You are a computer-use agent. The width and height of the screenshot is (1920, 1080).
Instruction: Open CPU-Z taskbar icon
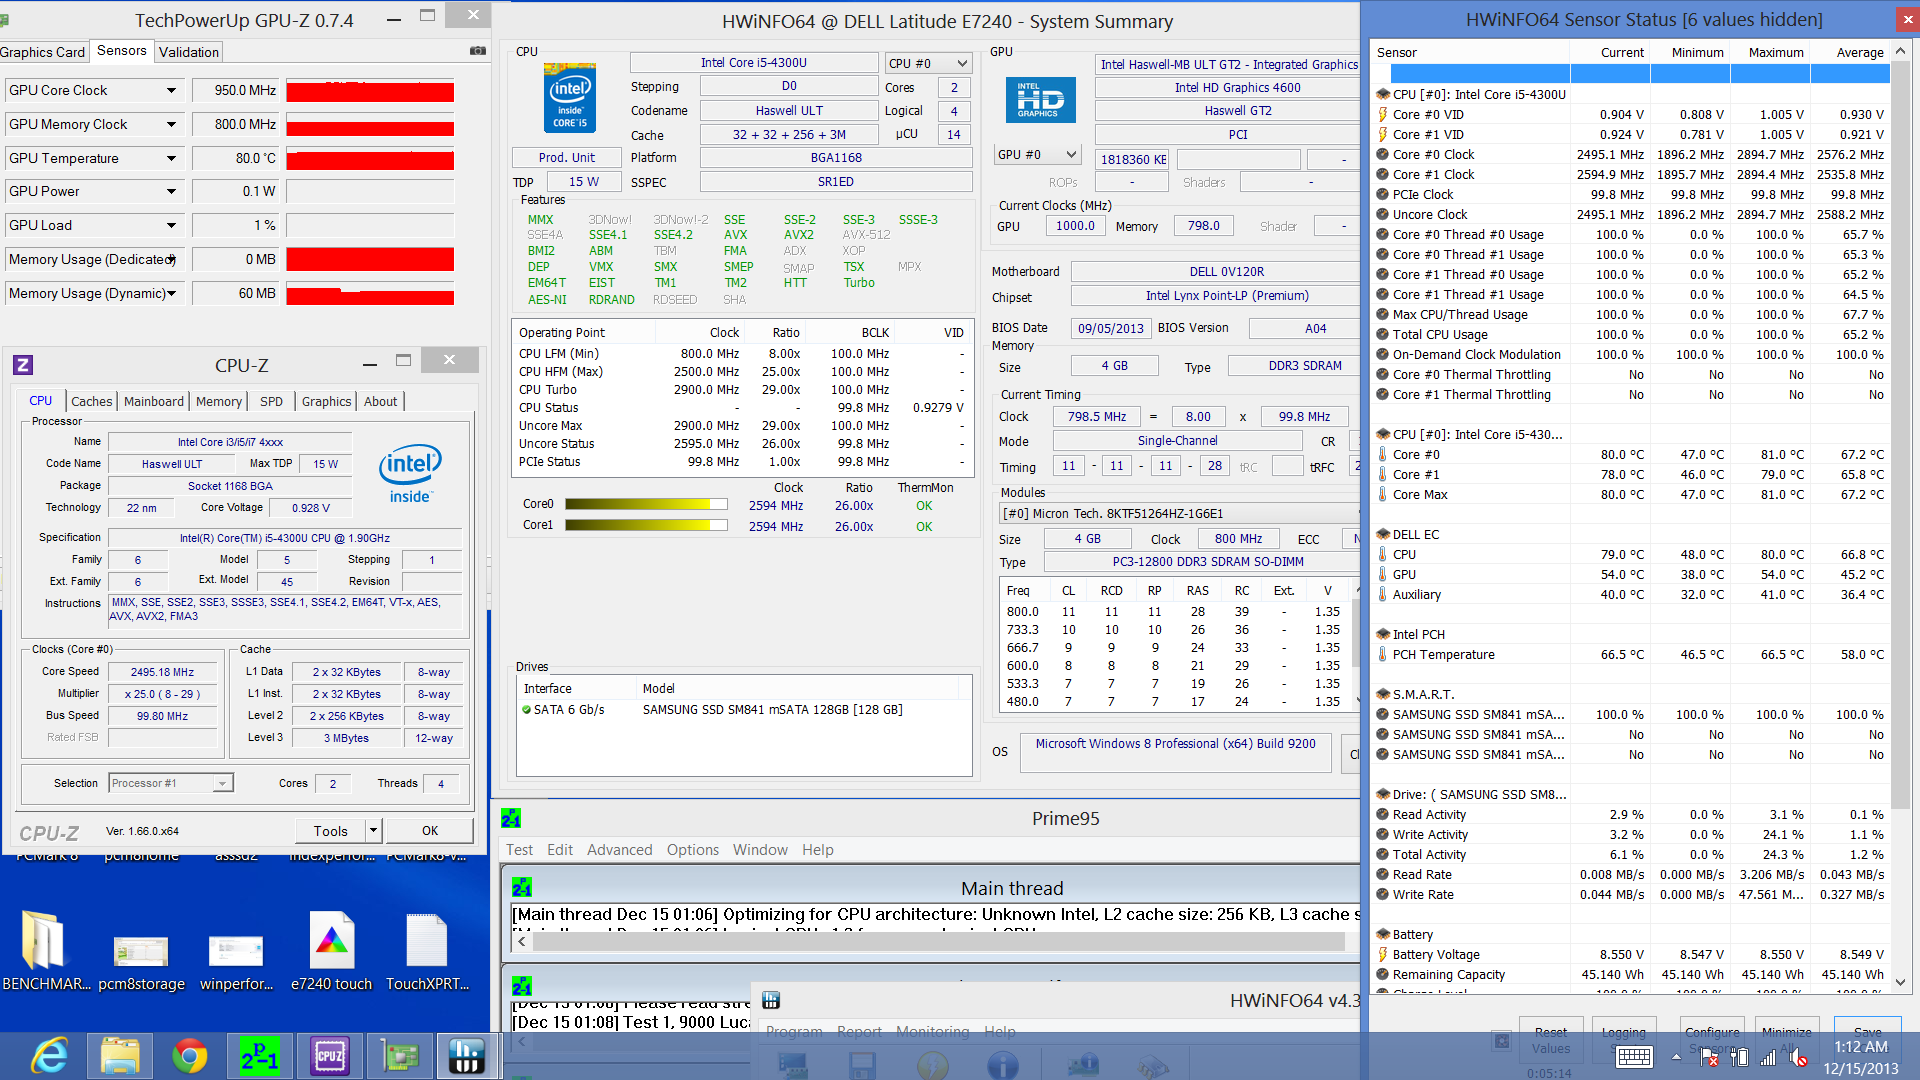click(x=329, y=1056)
